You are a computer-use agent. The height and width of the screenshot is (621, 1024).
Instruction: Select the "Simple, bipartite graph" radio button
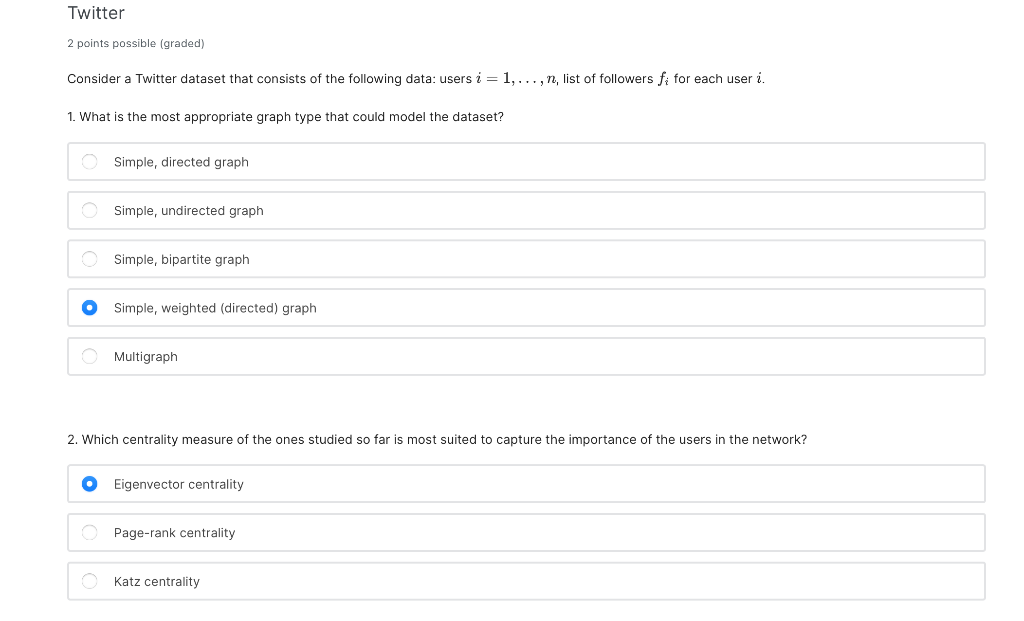89,259
